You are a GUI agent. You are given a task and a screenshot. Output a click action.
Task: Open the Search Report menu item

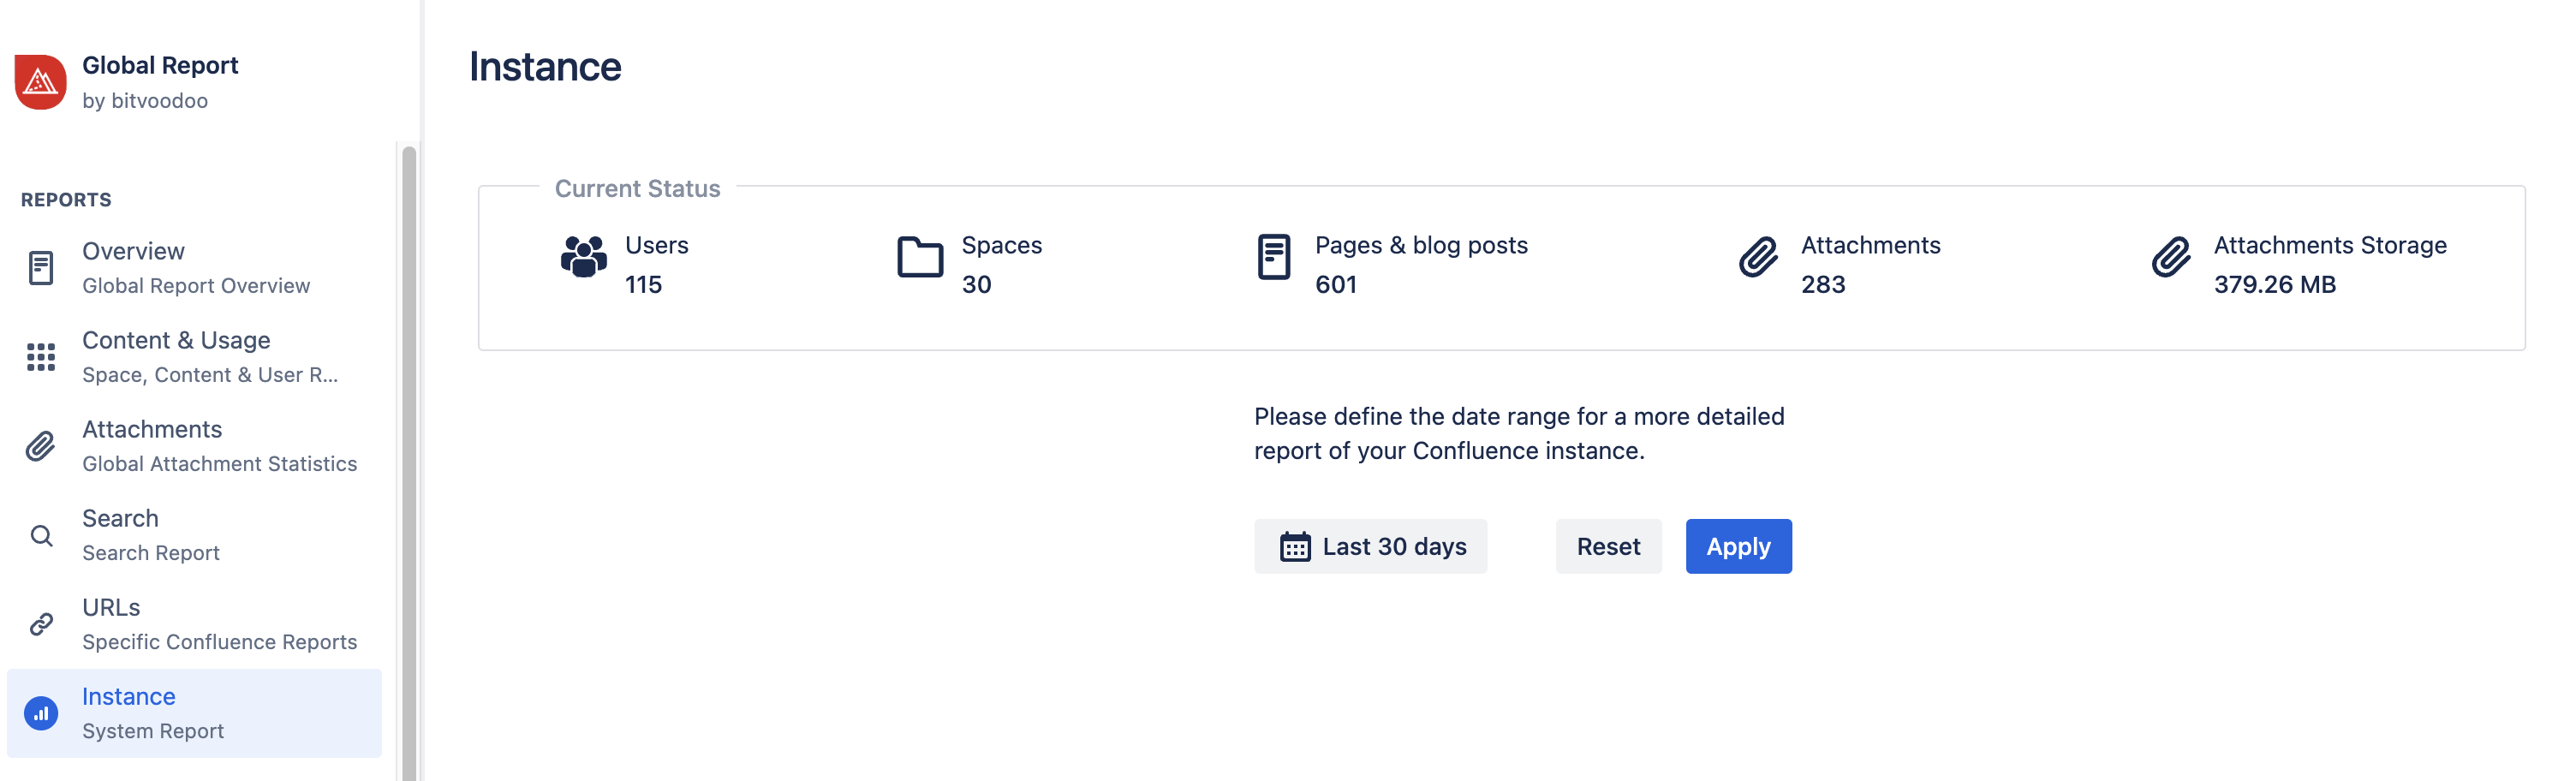pos(150,536)
